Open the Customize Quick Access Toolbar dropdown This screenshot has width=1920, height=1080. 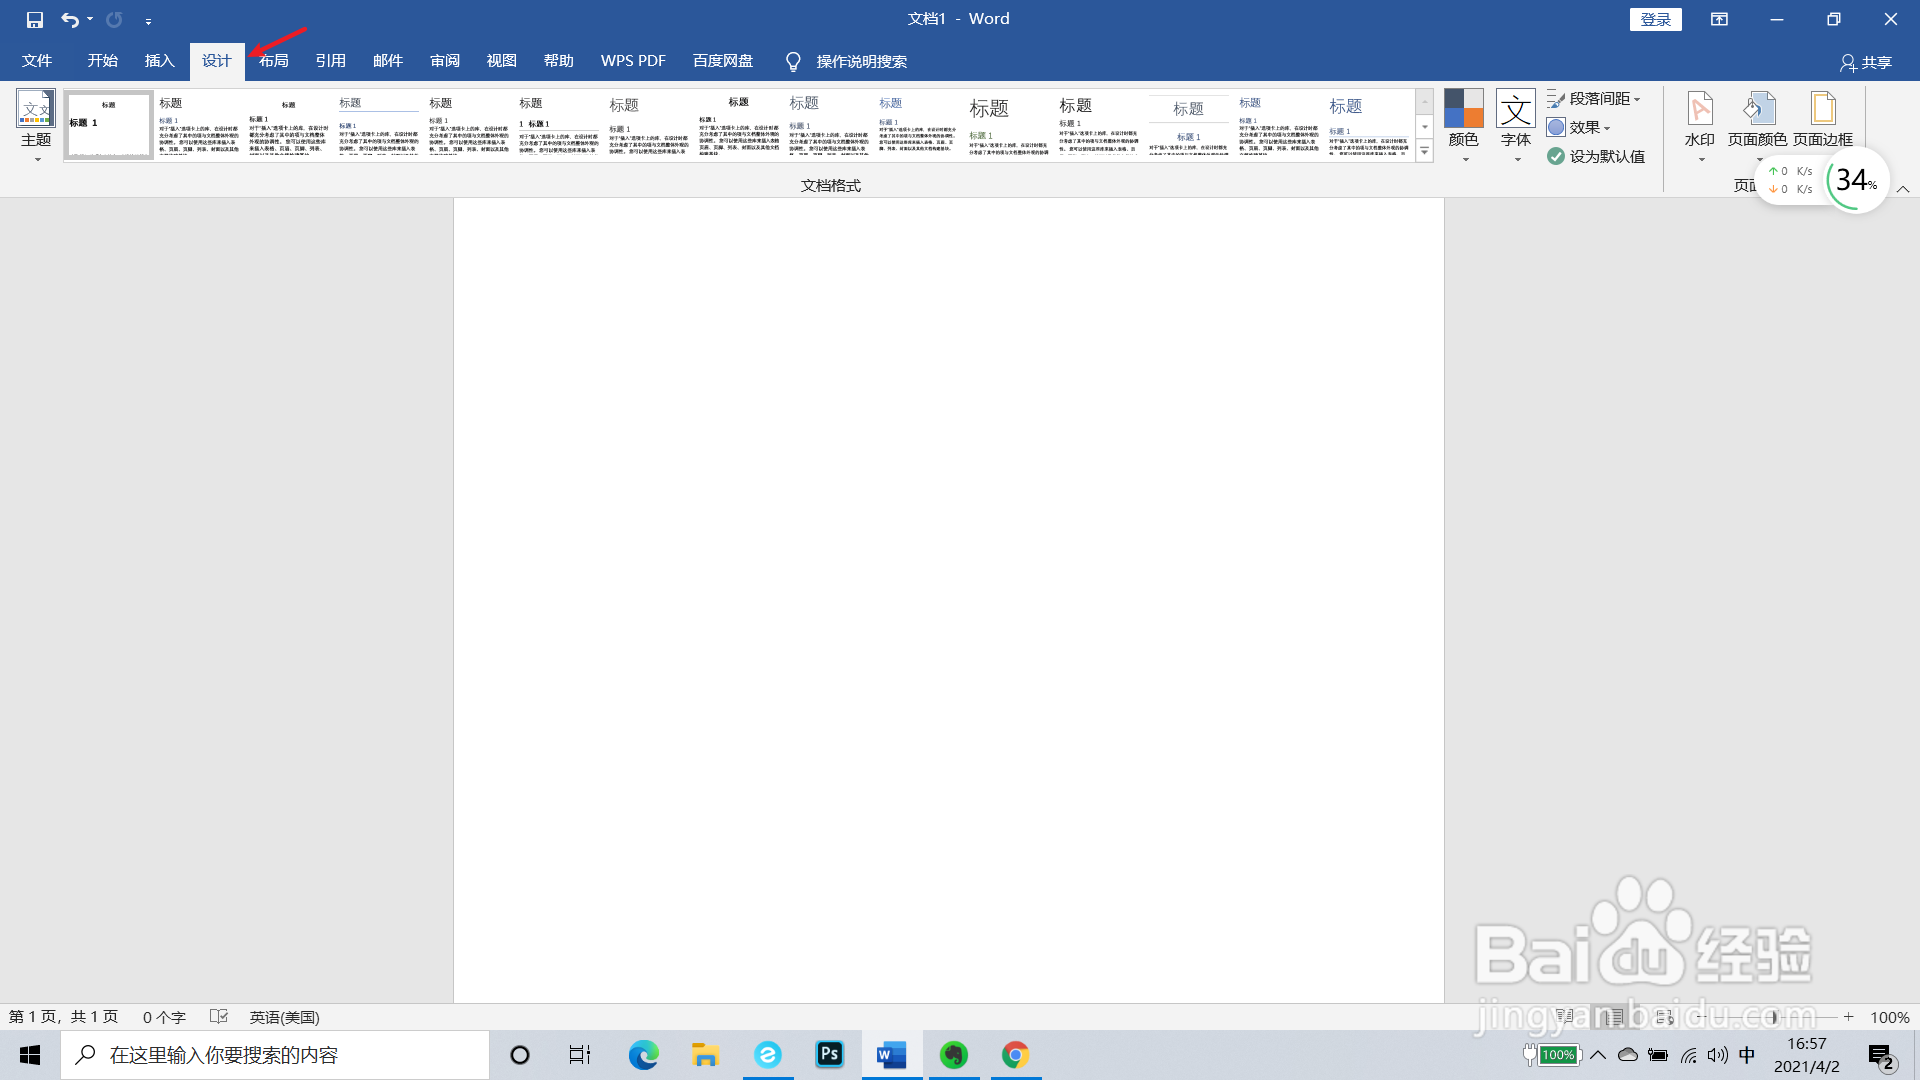pyautogui.click(x=148, y=20)
